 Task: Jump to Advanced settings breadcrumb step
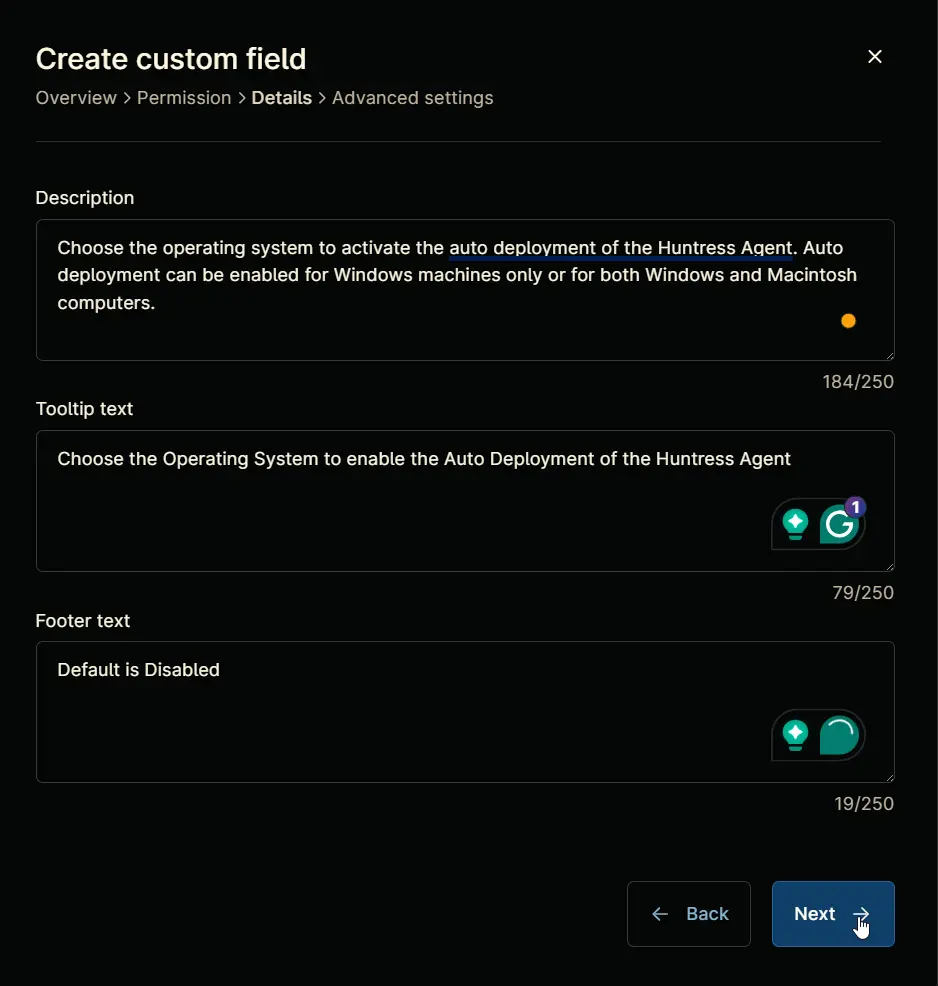[412, 98]
